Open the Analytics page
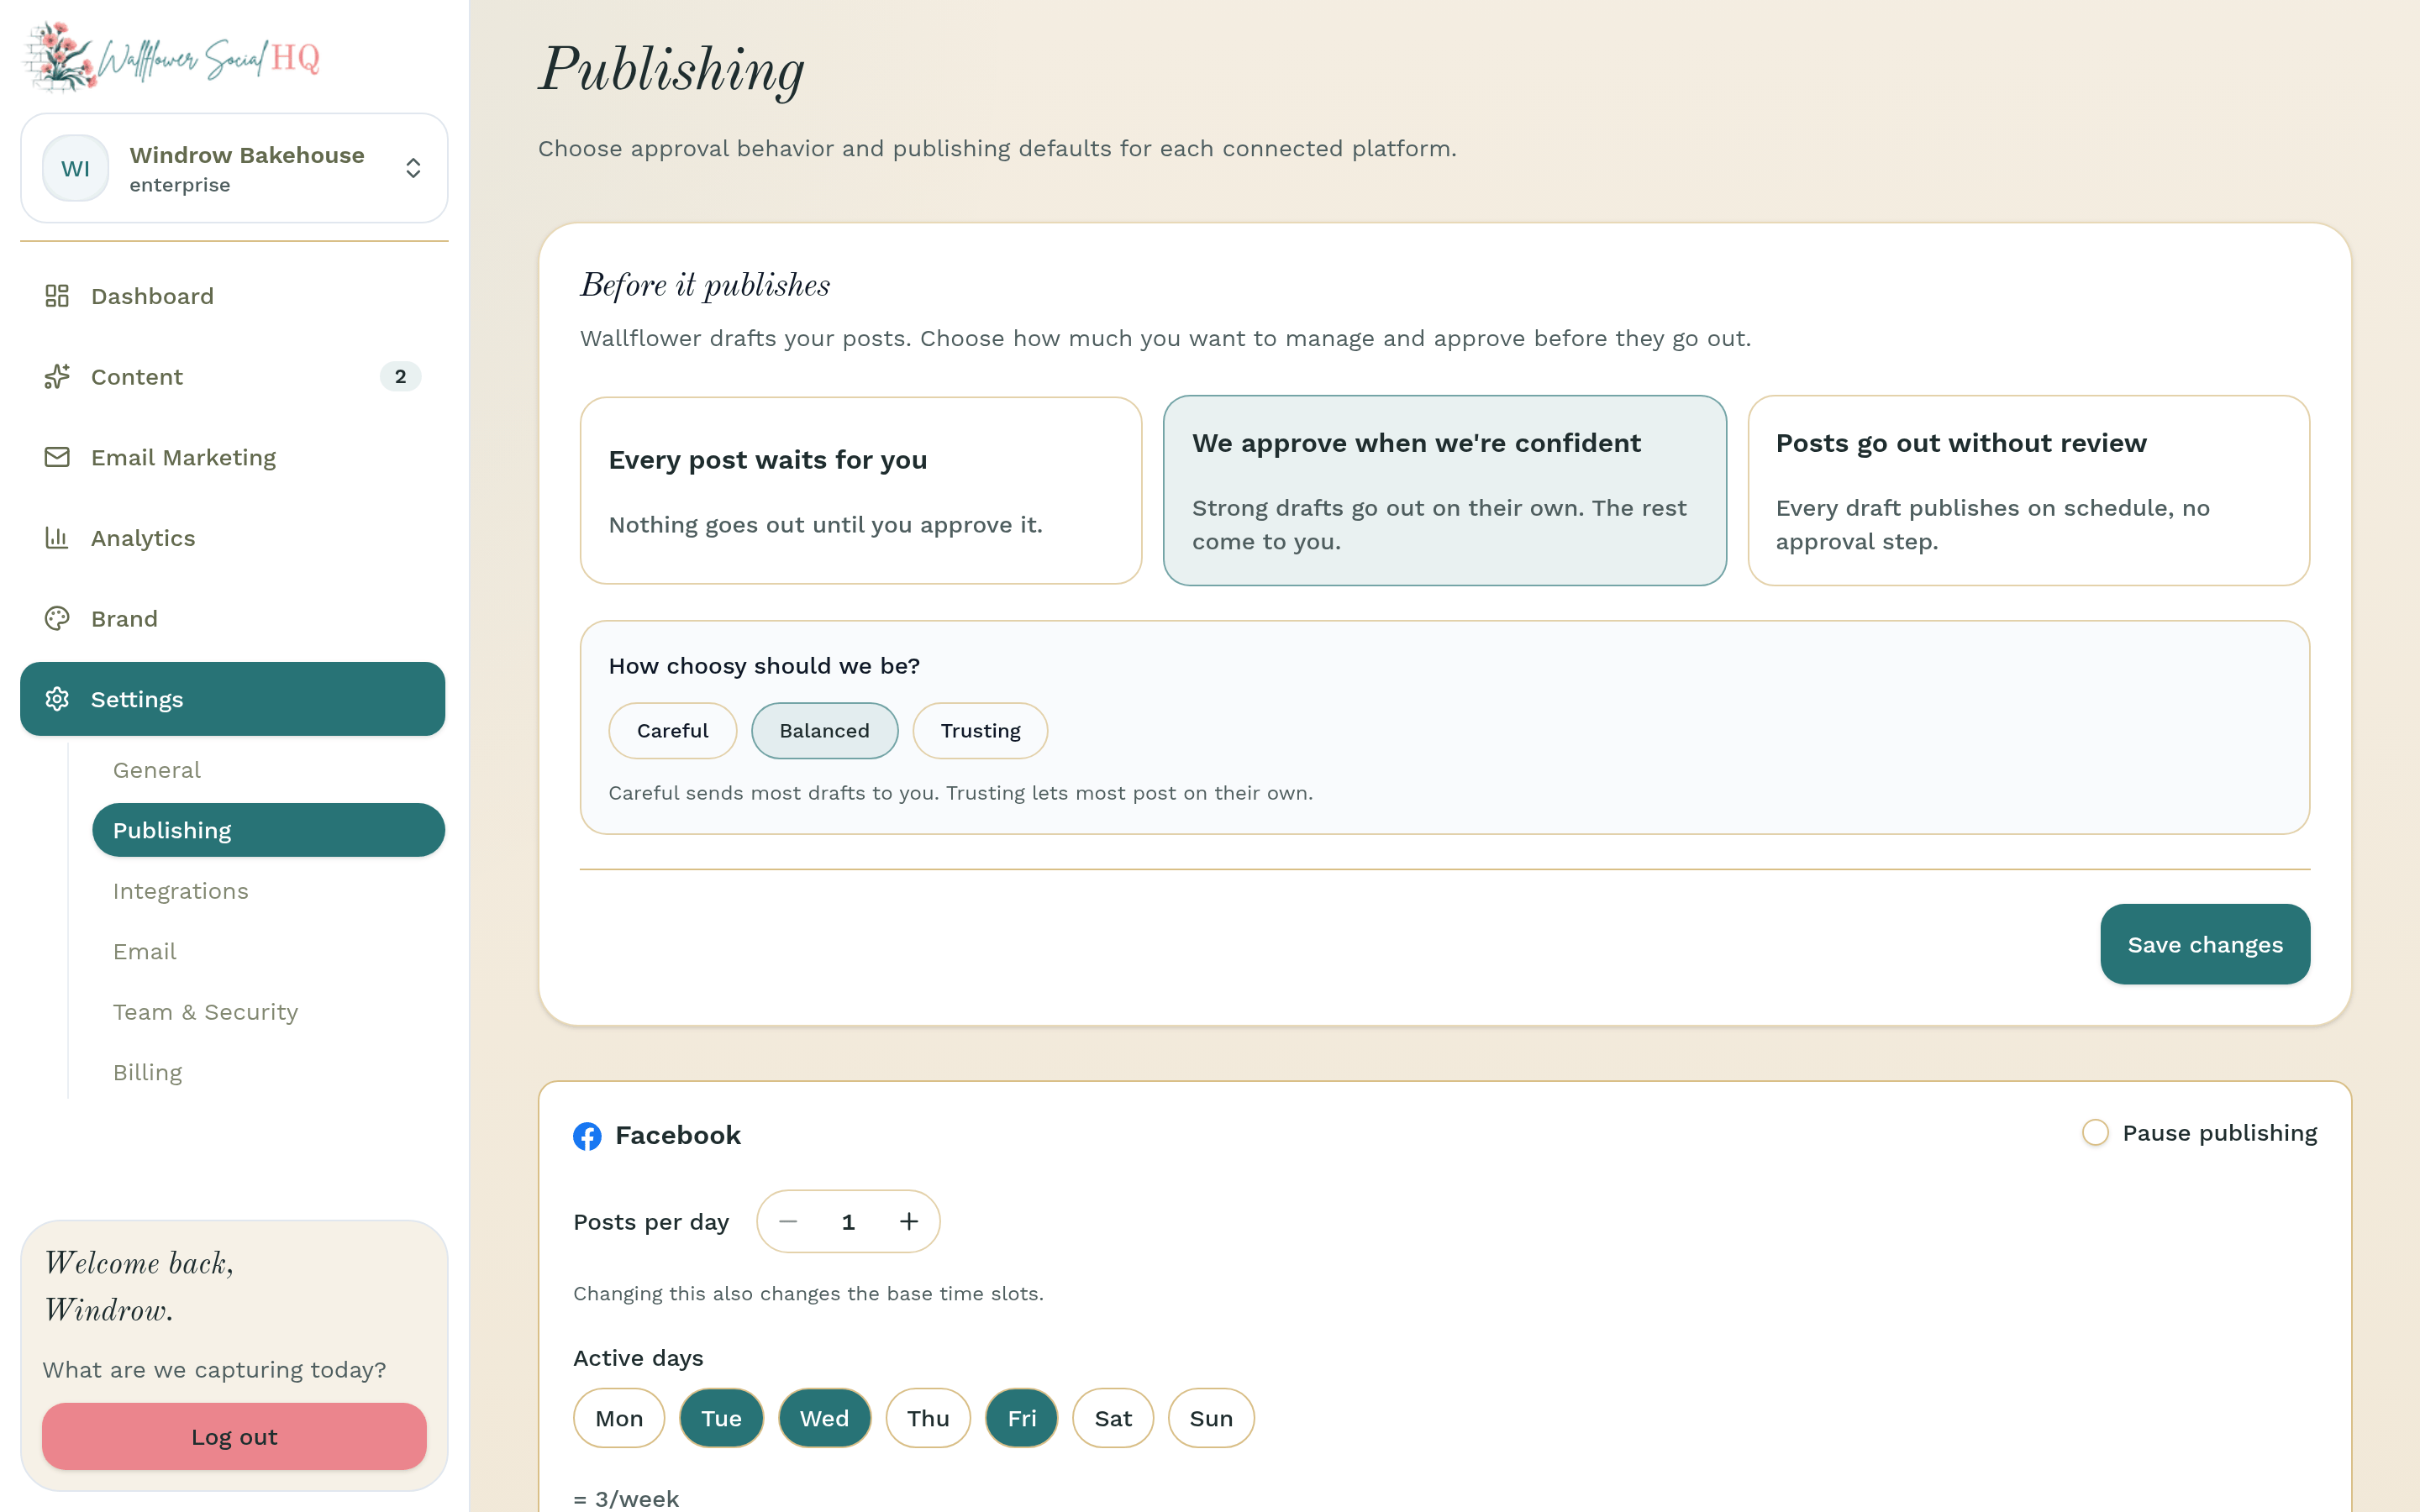This screenshot has width=2420, height=1512. tap(232, 538)
